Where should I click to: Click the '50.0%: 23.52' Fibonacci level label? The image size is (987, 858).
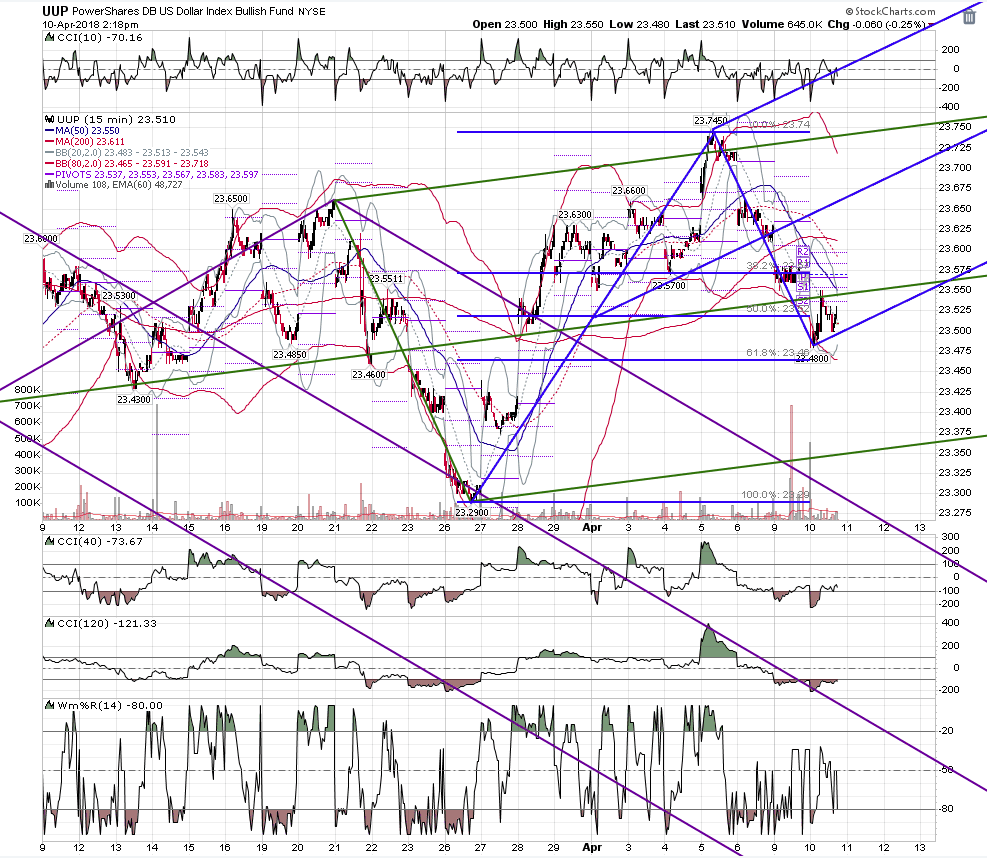pyautogui.click(x=778, y=309)
